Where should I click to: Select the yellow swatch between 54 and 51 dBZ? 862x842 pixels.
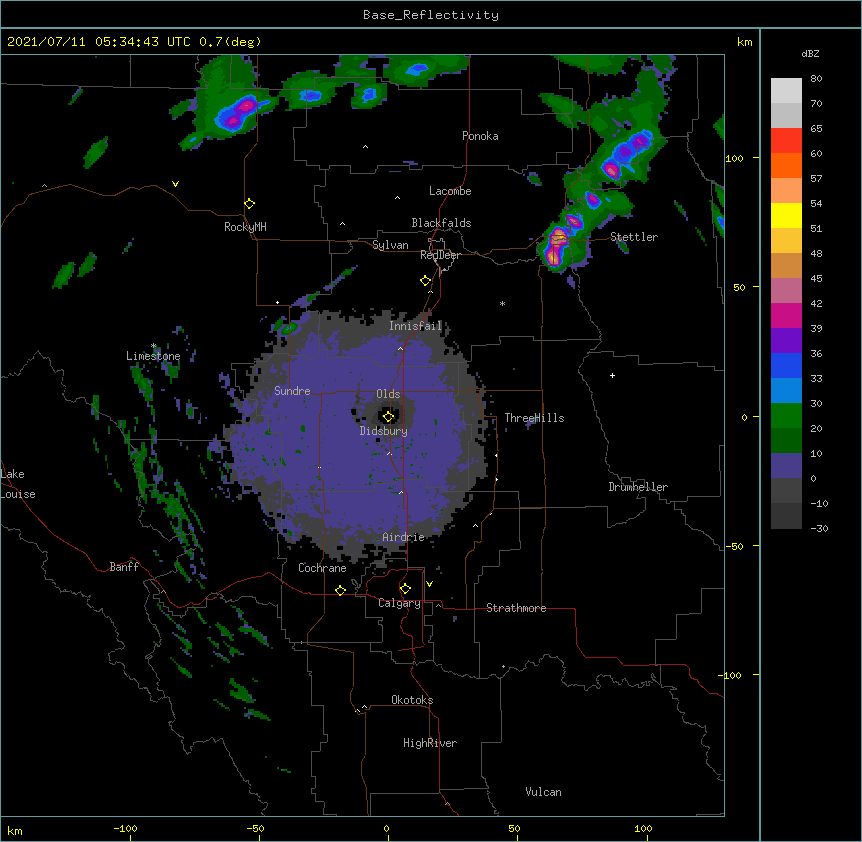[x=786, y=215]
